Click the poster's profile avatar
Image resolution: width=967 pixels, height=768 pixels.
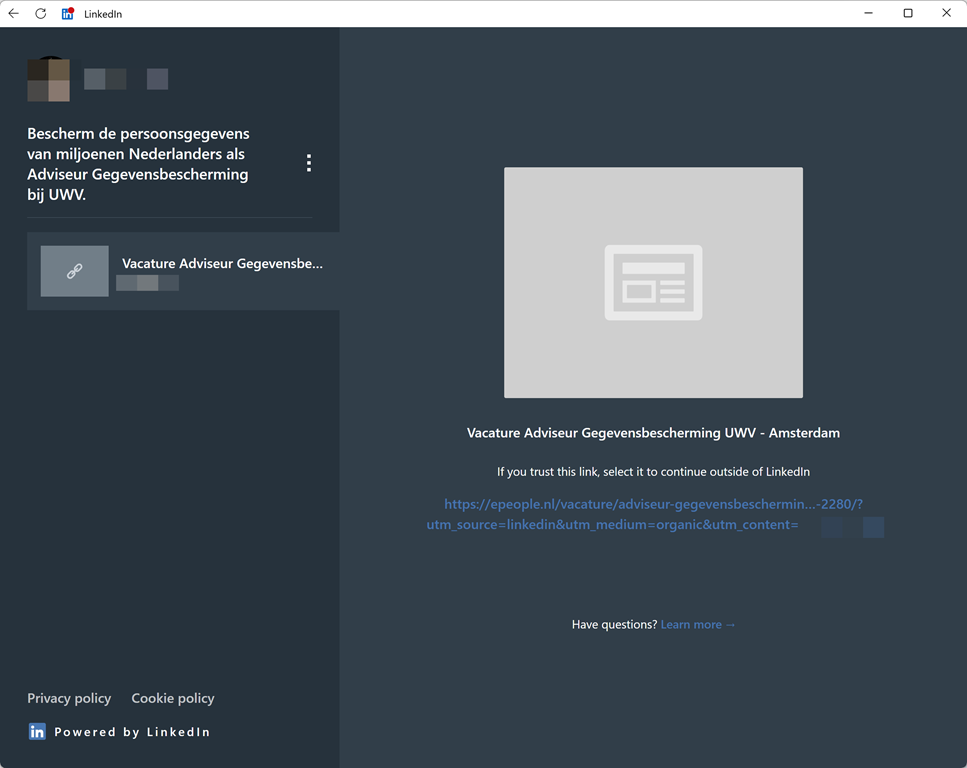click(48, 80)
